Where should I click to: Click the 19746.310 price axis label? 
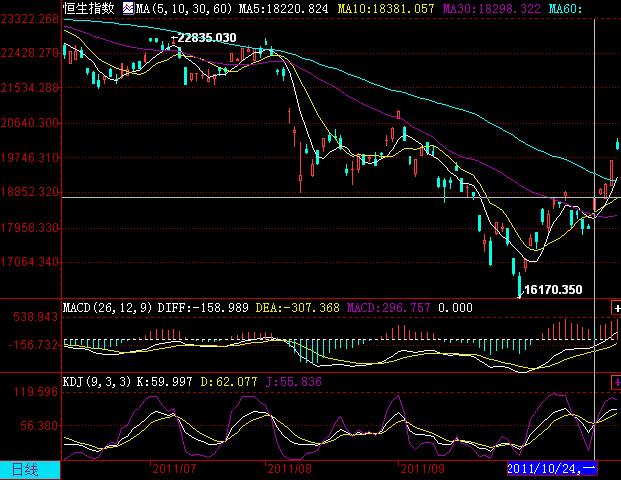[x=30, y=158]
